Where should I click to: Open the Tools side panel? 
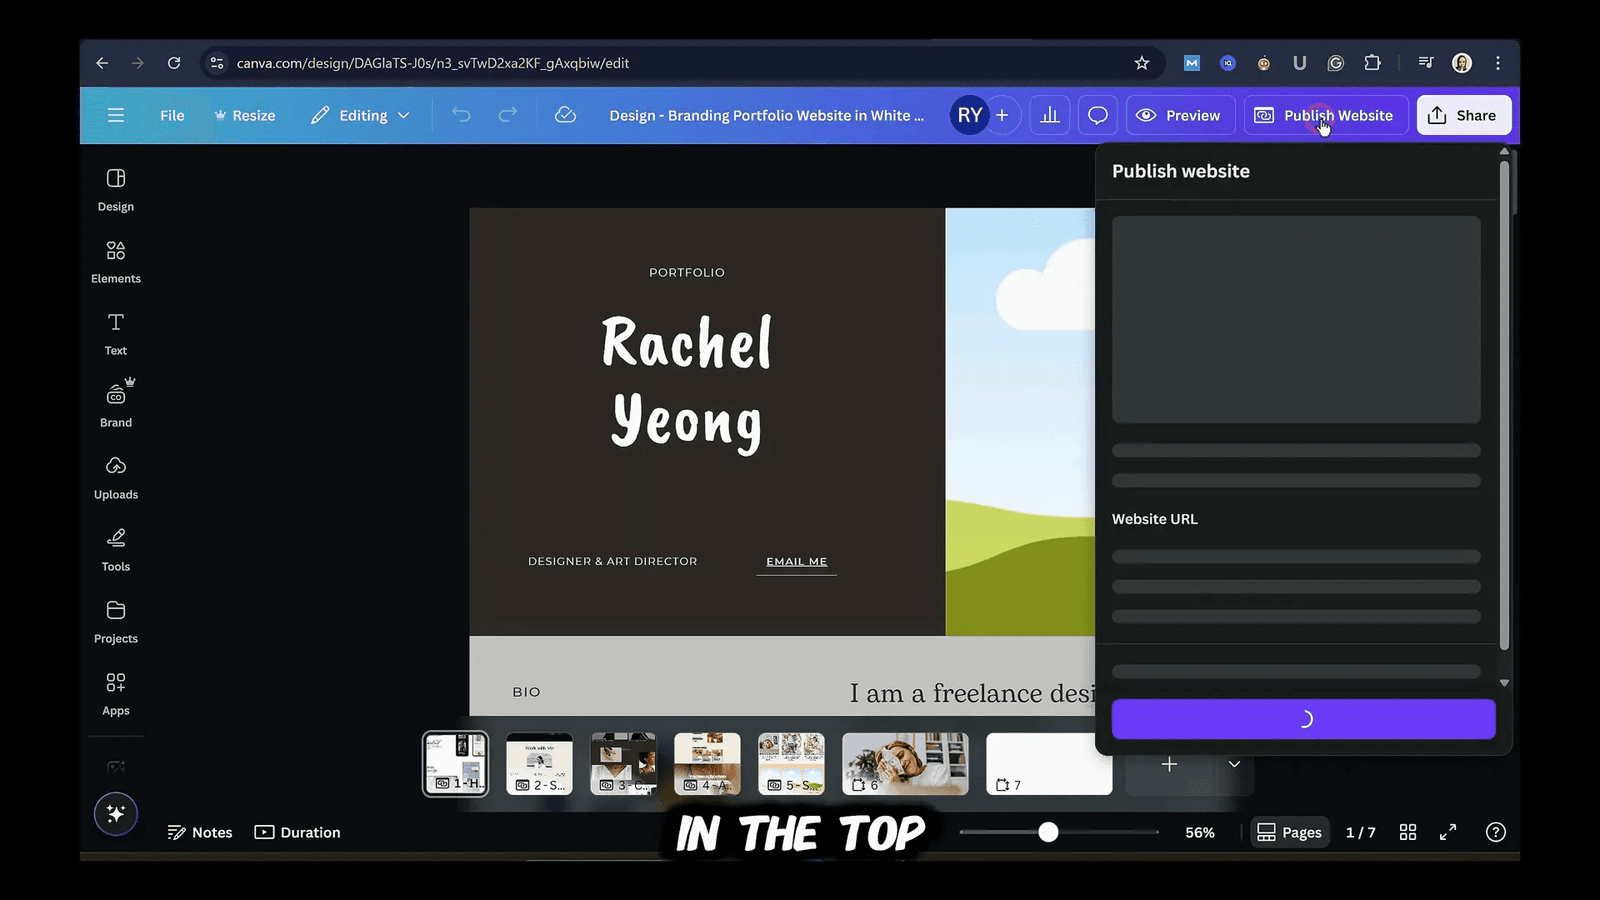tap(116, 550)
